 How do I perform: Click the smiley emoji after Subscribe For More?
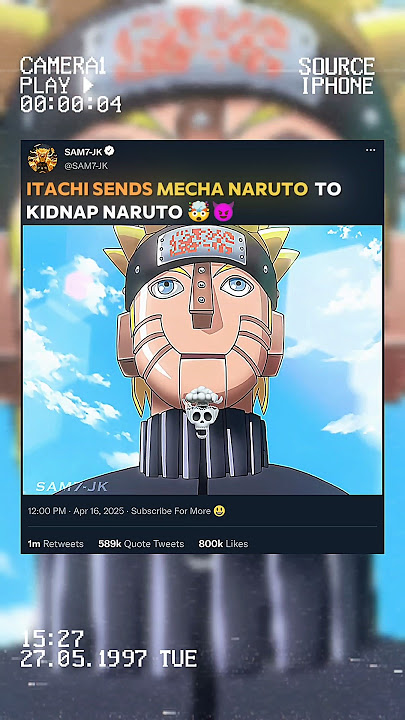tap(219, 511)
